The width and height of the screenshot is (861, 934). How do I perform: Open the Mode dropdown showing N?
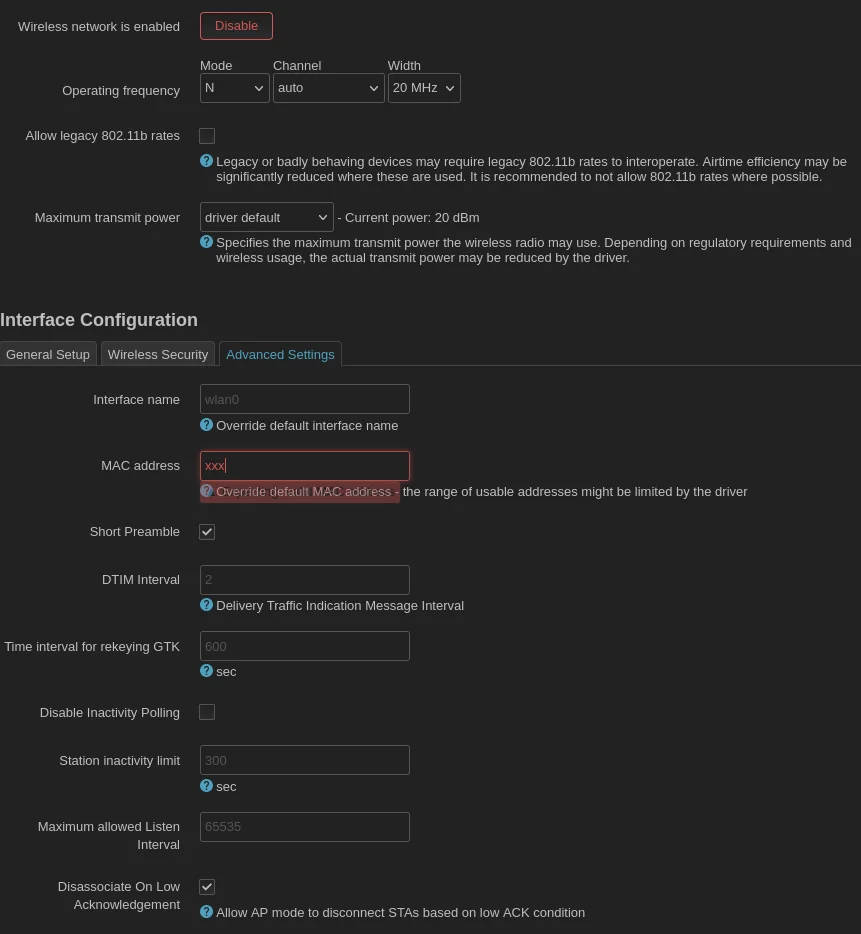pyautogui.click(x=235, y=88)
